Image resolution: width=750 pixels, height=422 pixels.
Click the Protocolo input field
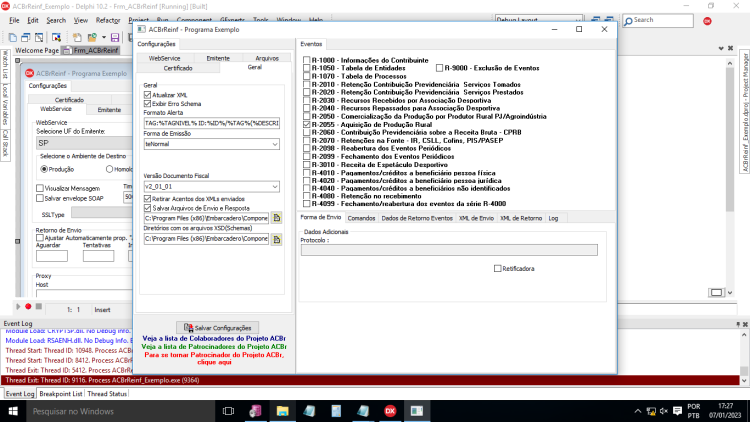pos(449,250)
